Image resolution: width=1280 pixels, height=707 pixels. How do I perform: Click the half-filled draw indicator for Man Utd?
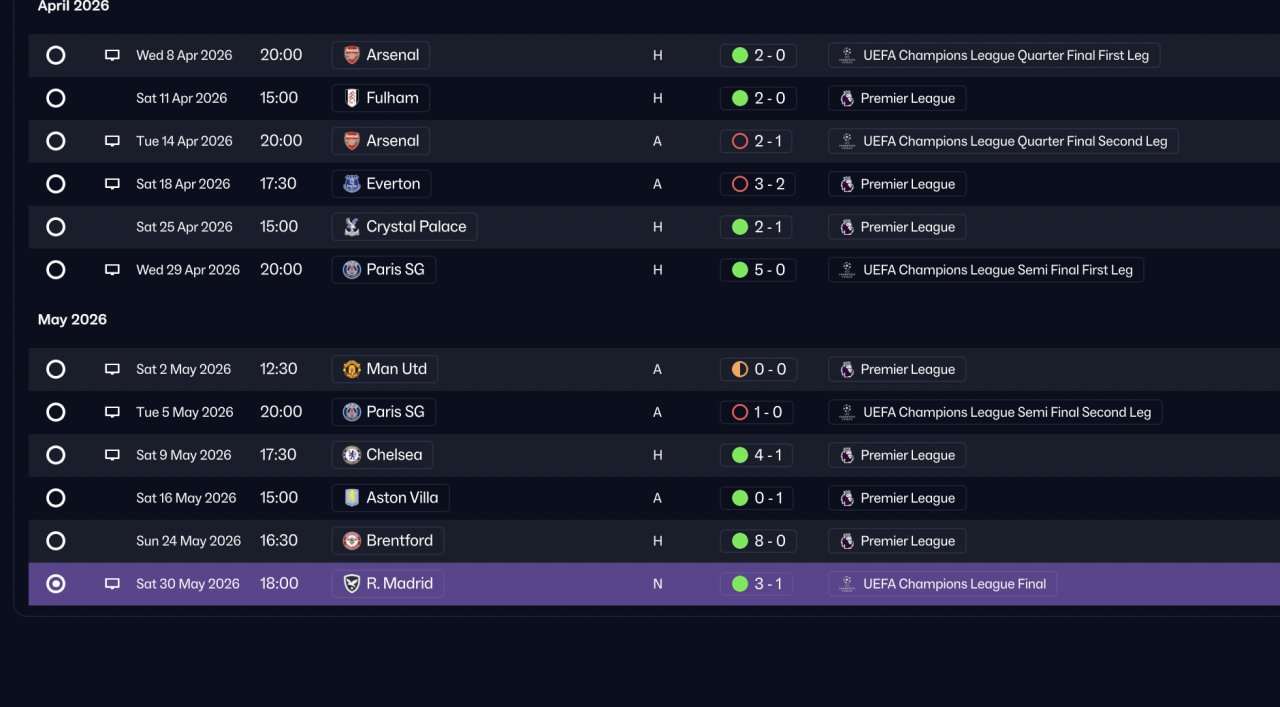[740, 369]
